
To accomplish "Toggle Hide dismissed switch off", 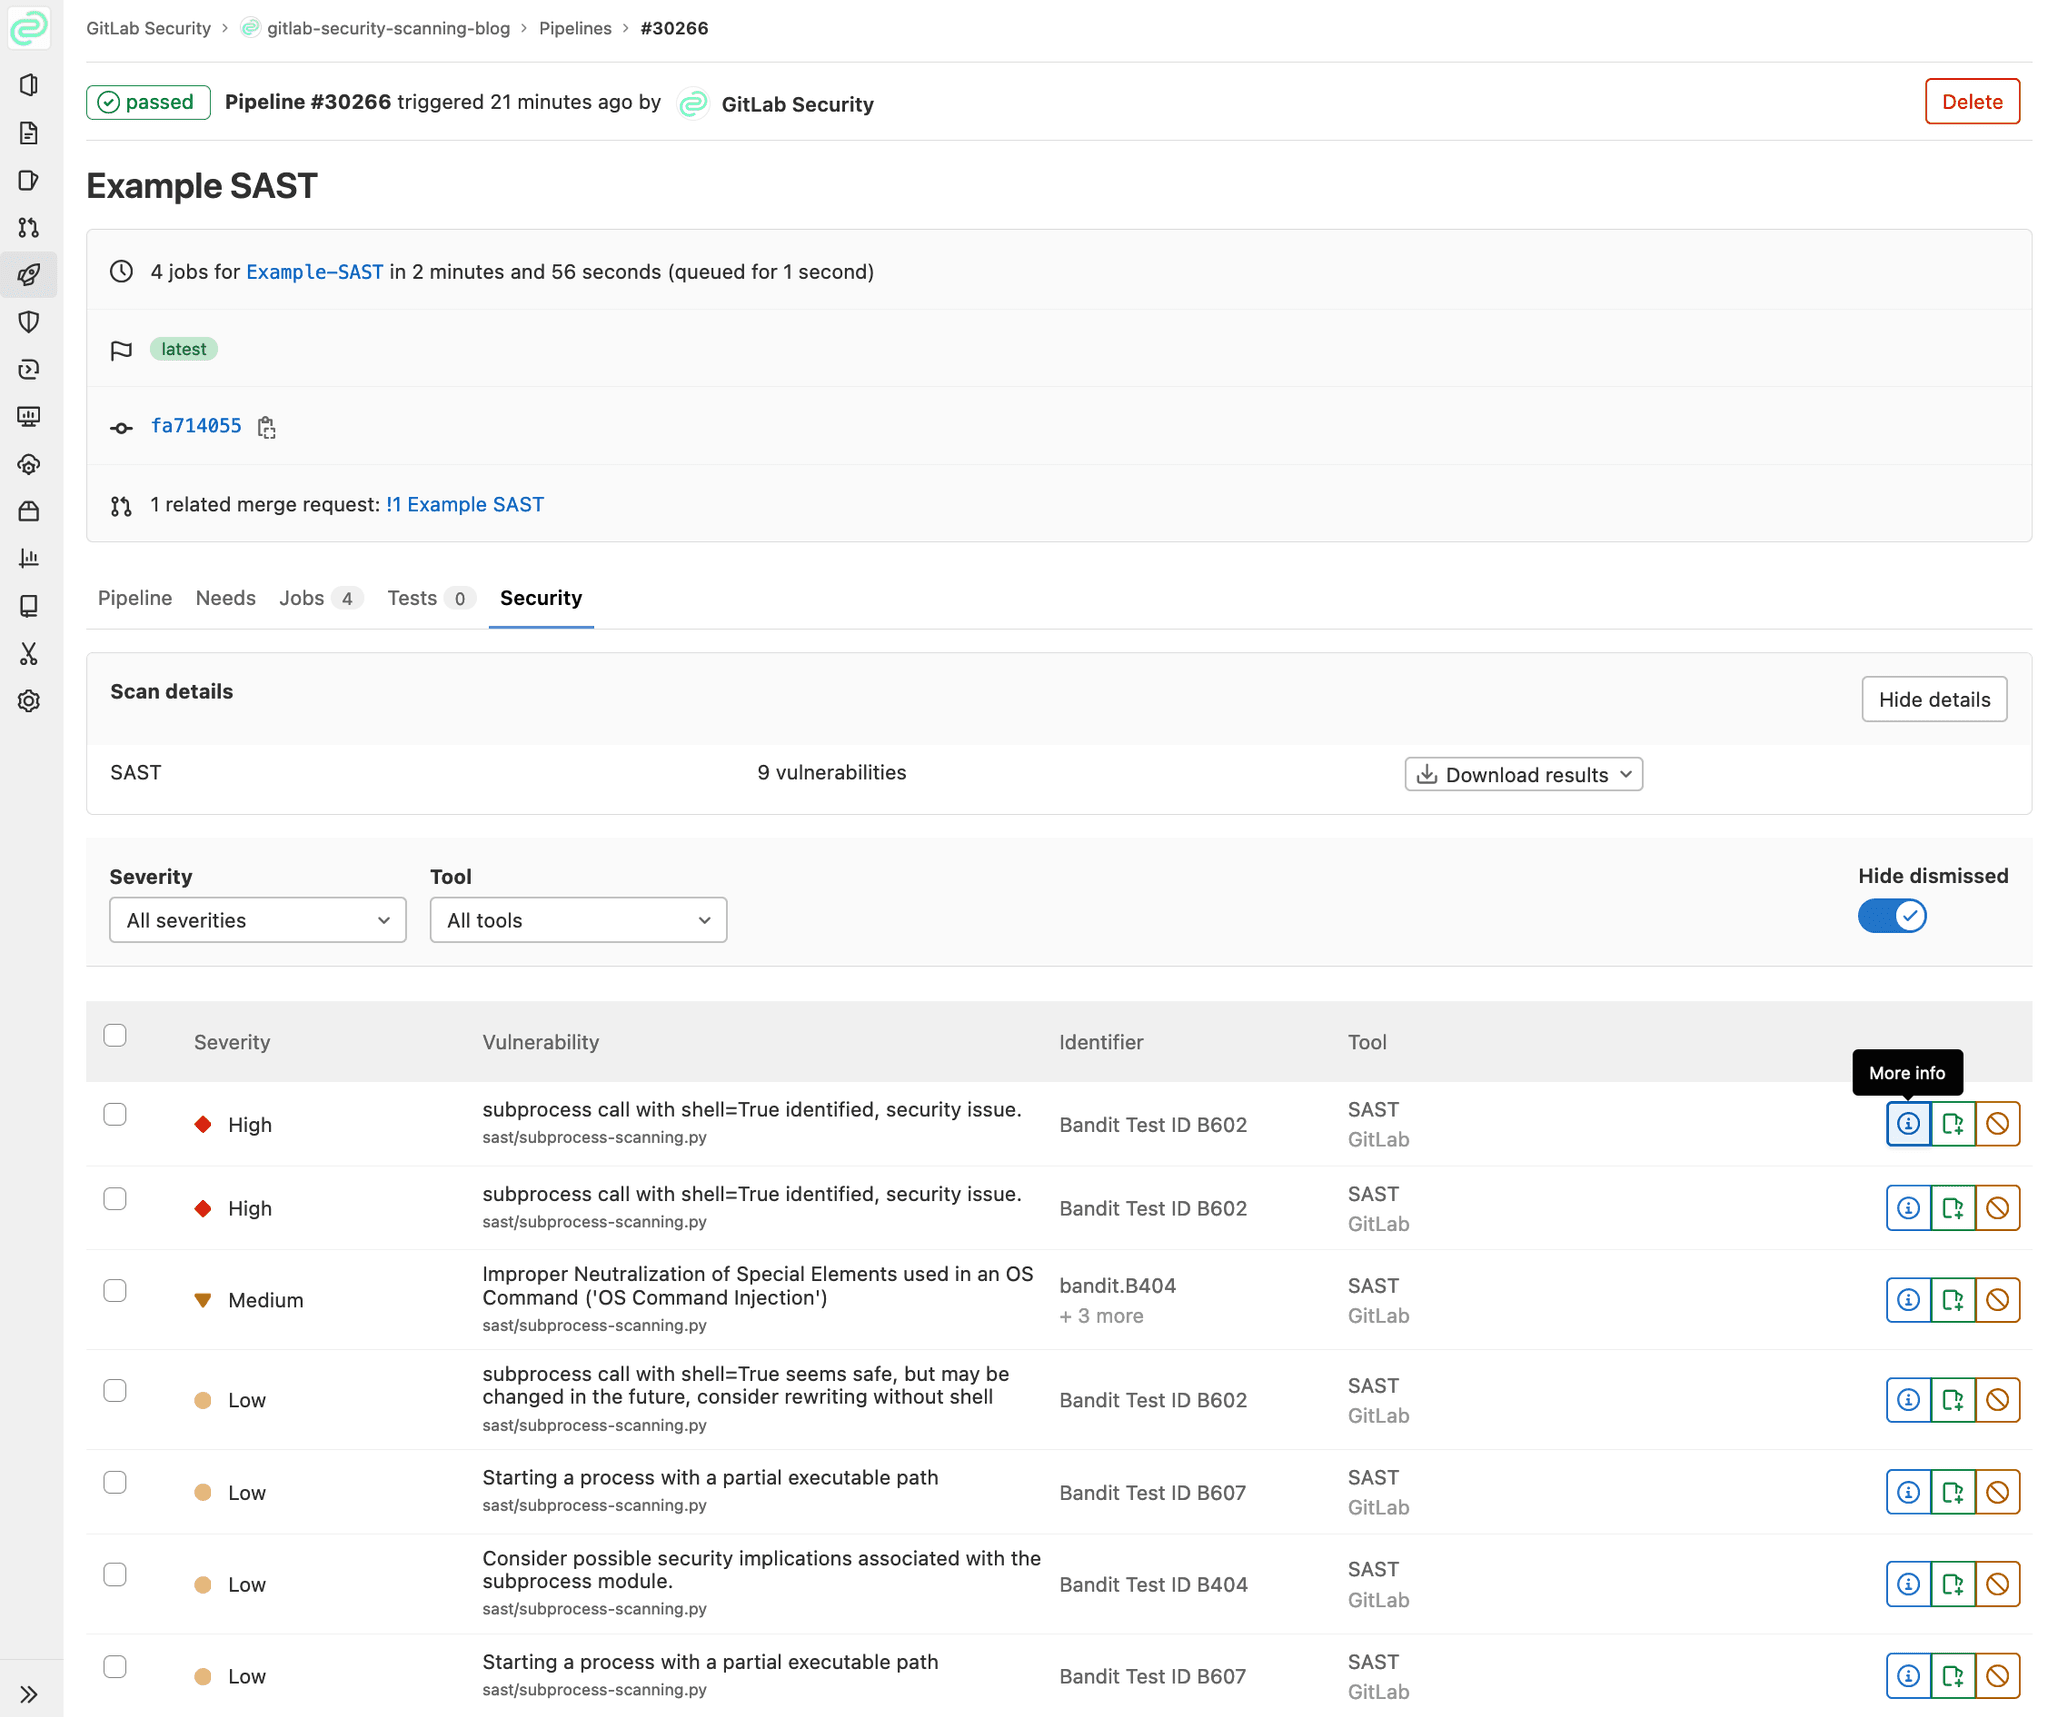I will (x=1891, y=916).
